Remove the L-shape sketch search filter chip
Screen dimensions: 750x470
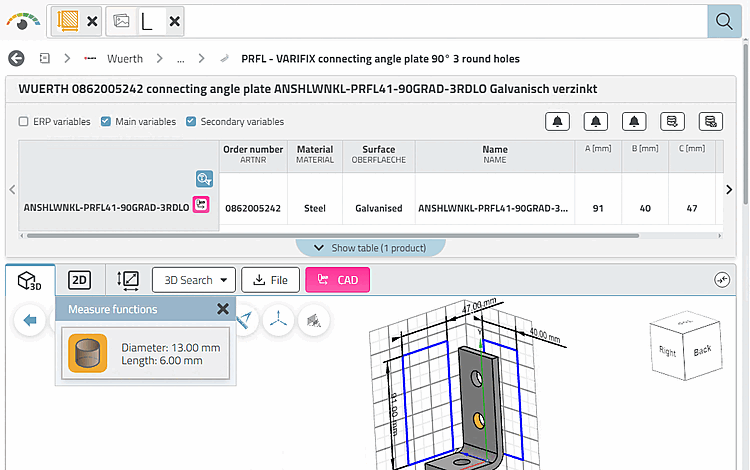point(175,22)
